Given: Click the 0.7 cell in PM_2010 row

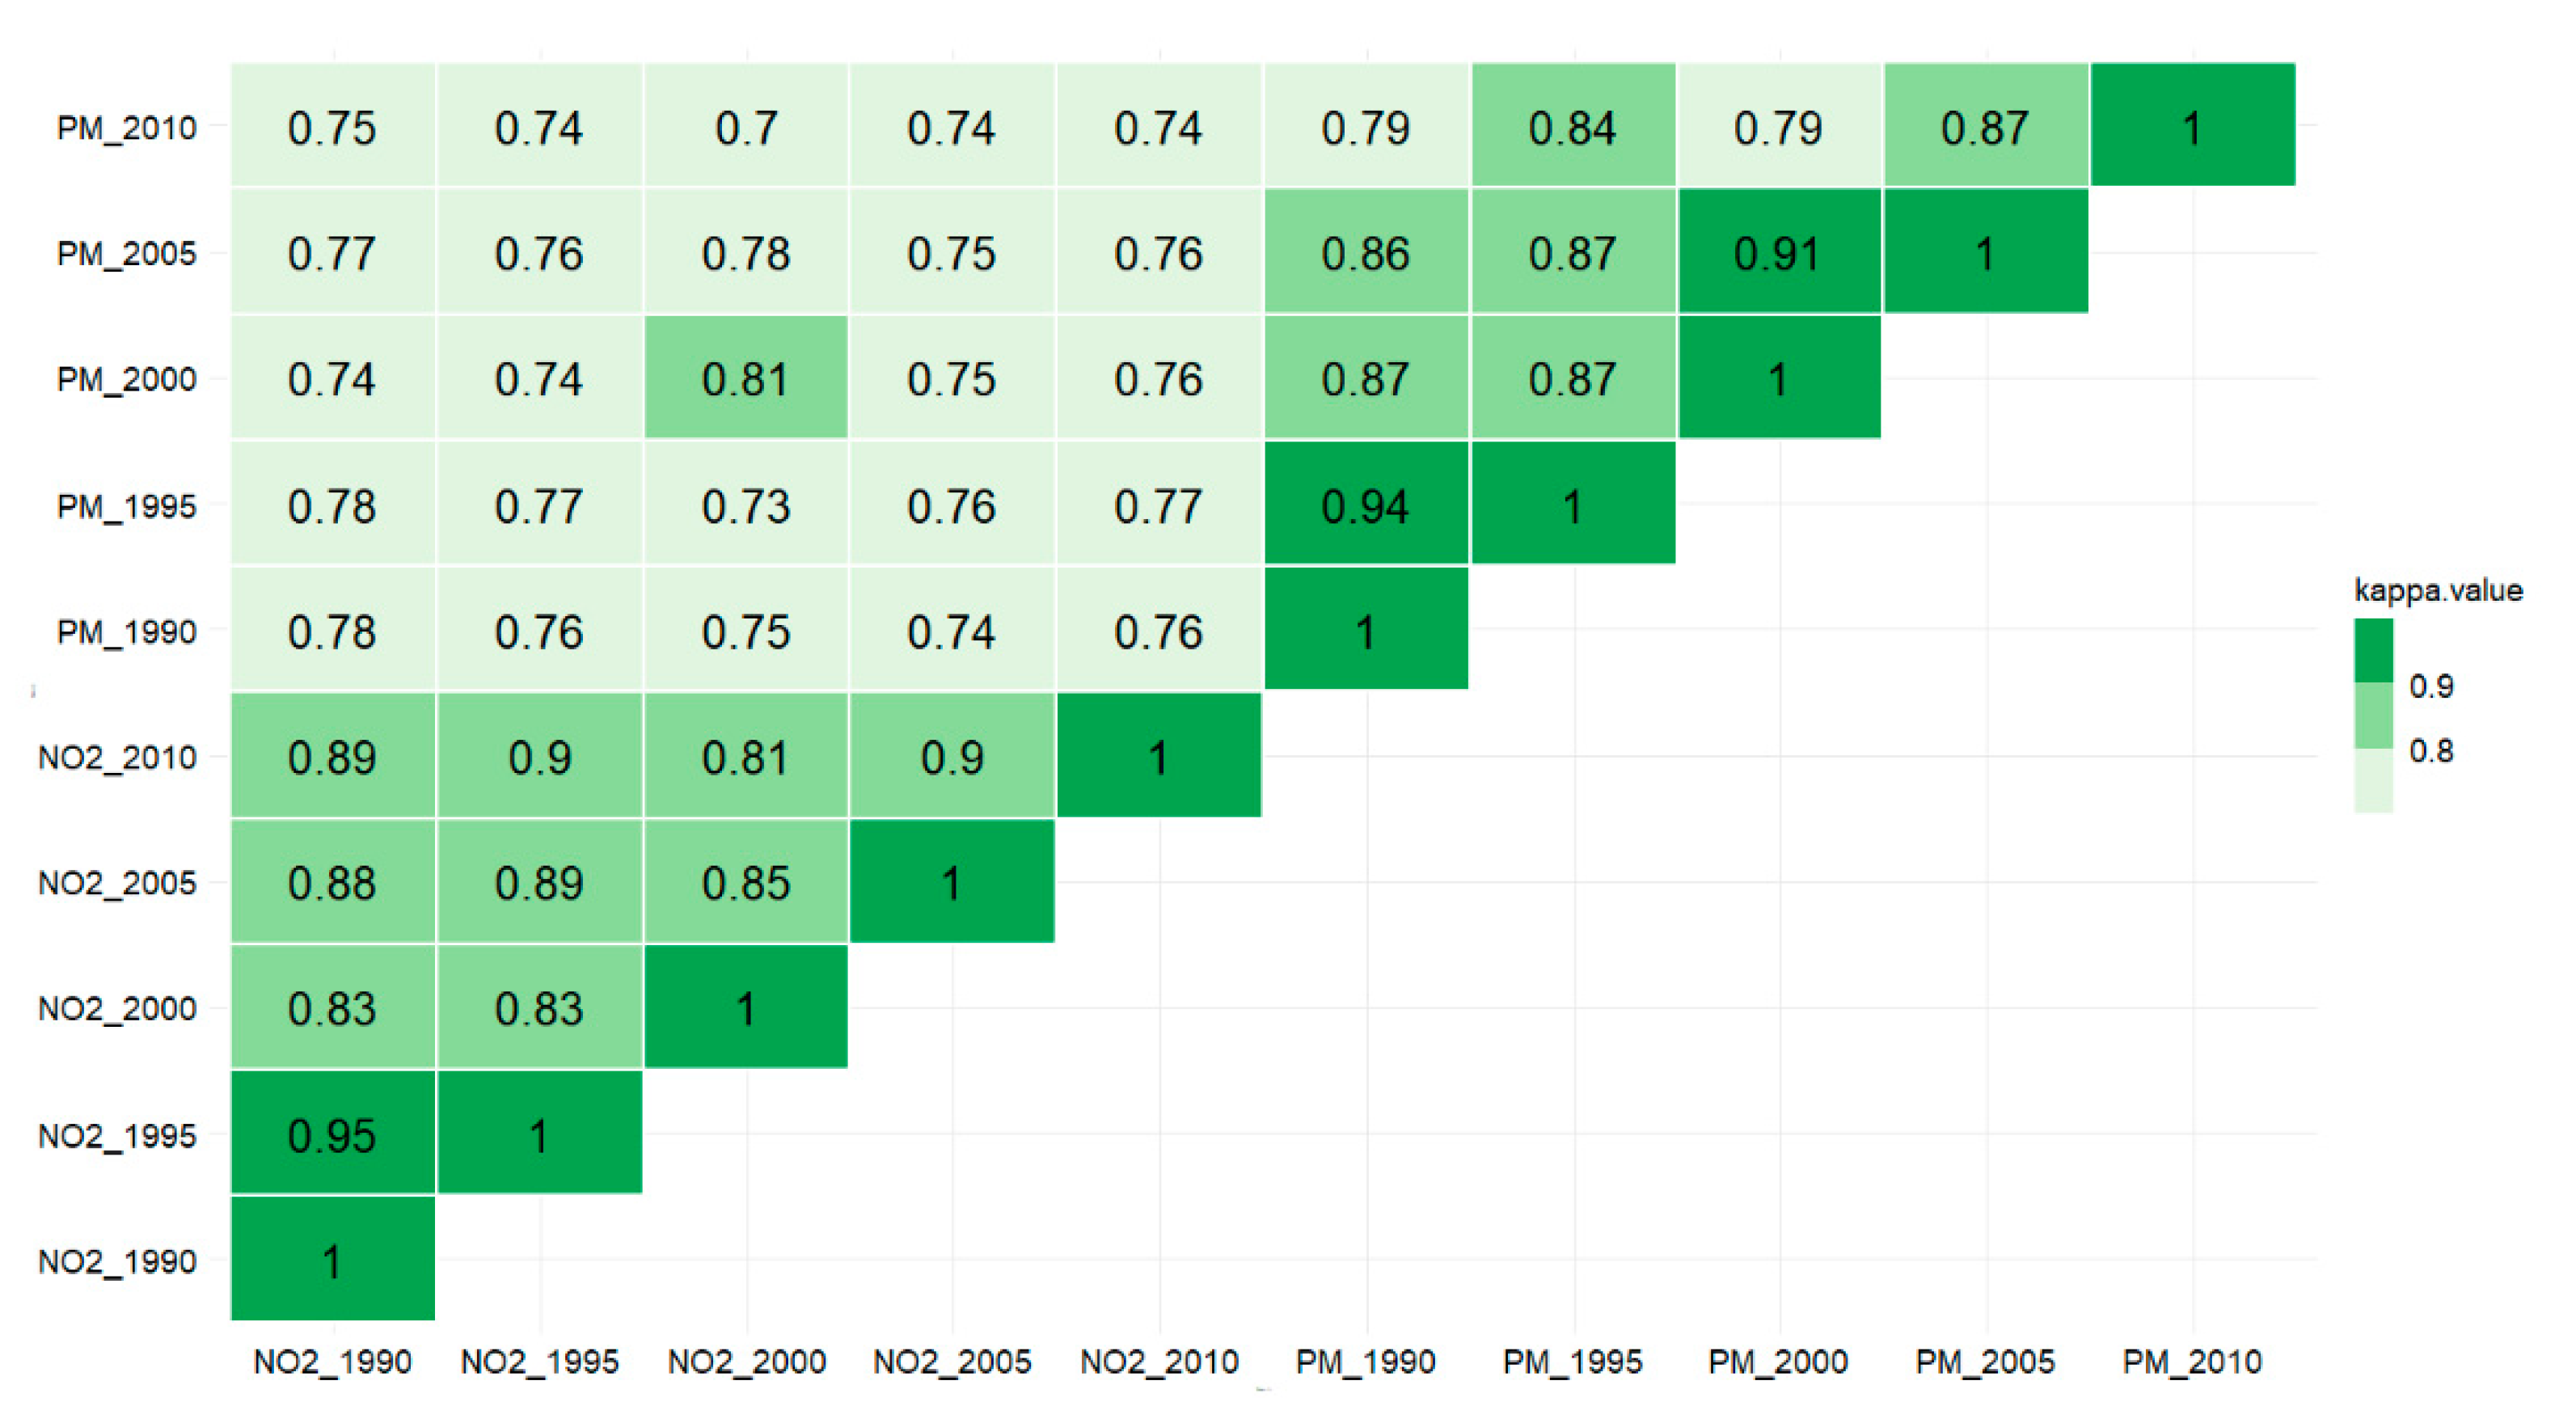Looking at the screenshot, I should coord(746,127).
